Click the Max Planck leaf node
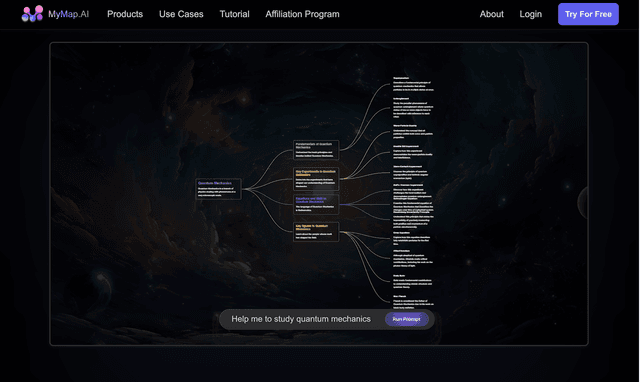 pyautogui.click(x=413, y=302)
